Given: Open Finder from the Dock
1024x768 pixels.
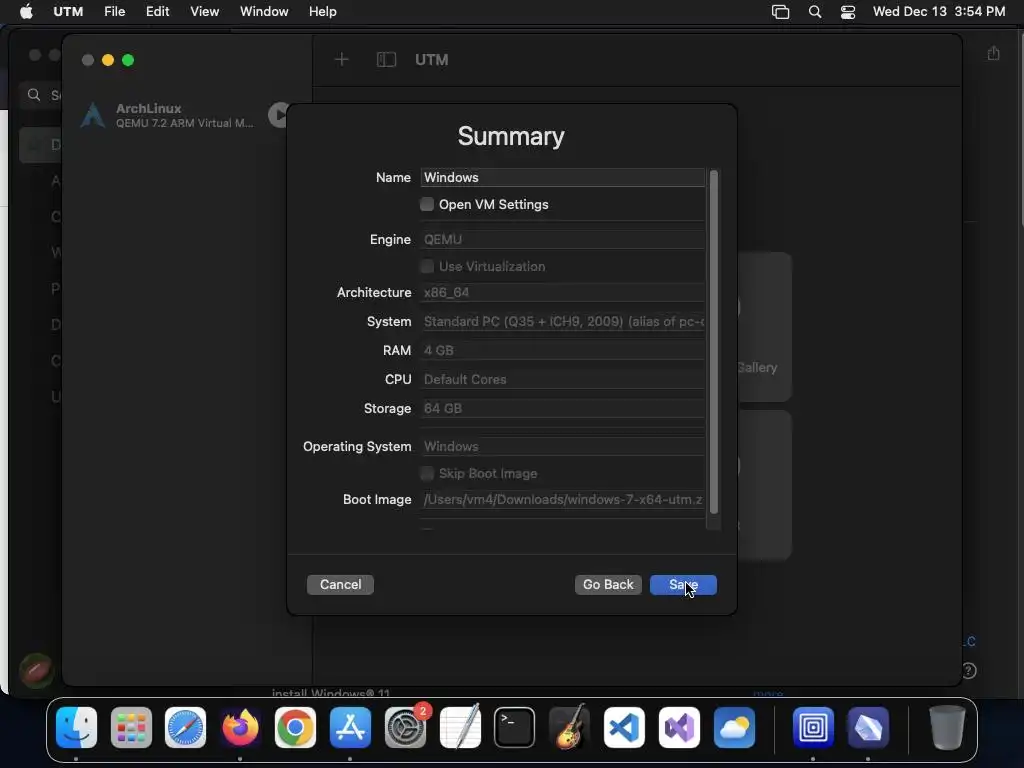Looking at the screenshot, I should pyautogui.click(x=76, y=727).
